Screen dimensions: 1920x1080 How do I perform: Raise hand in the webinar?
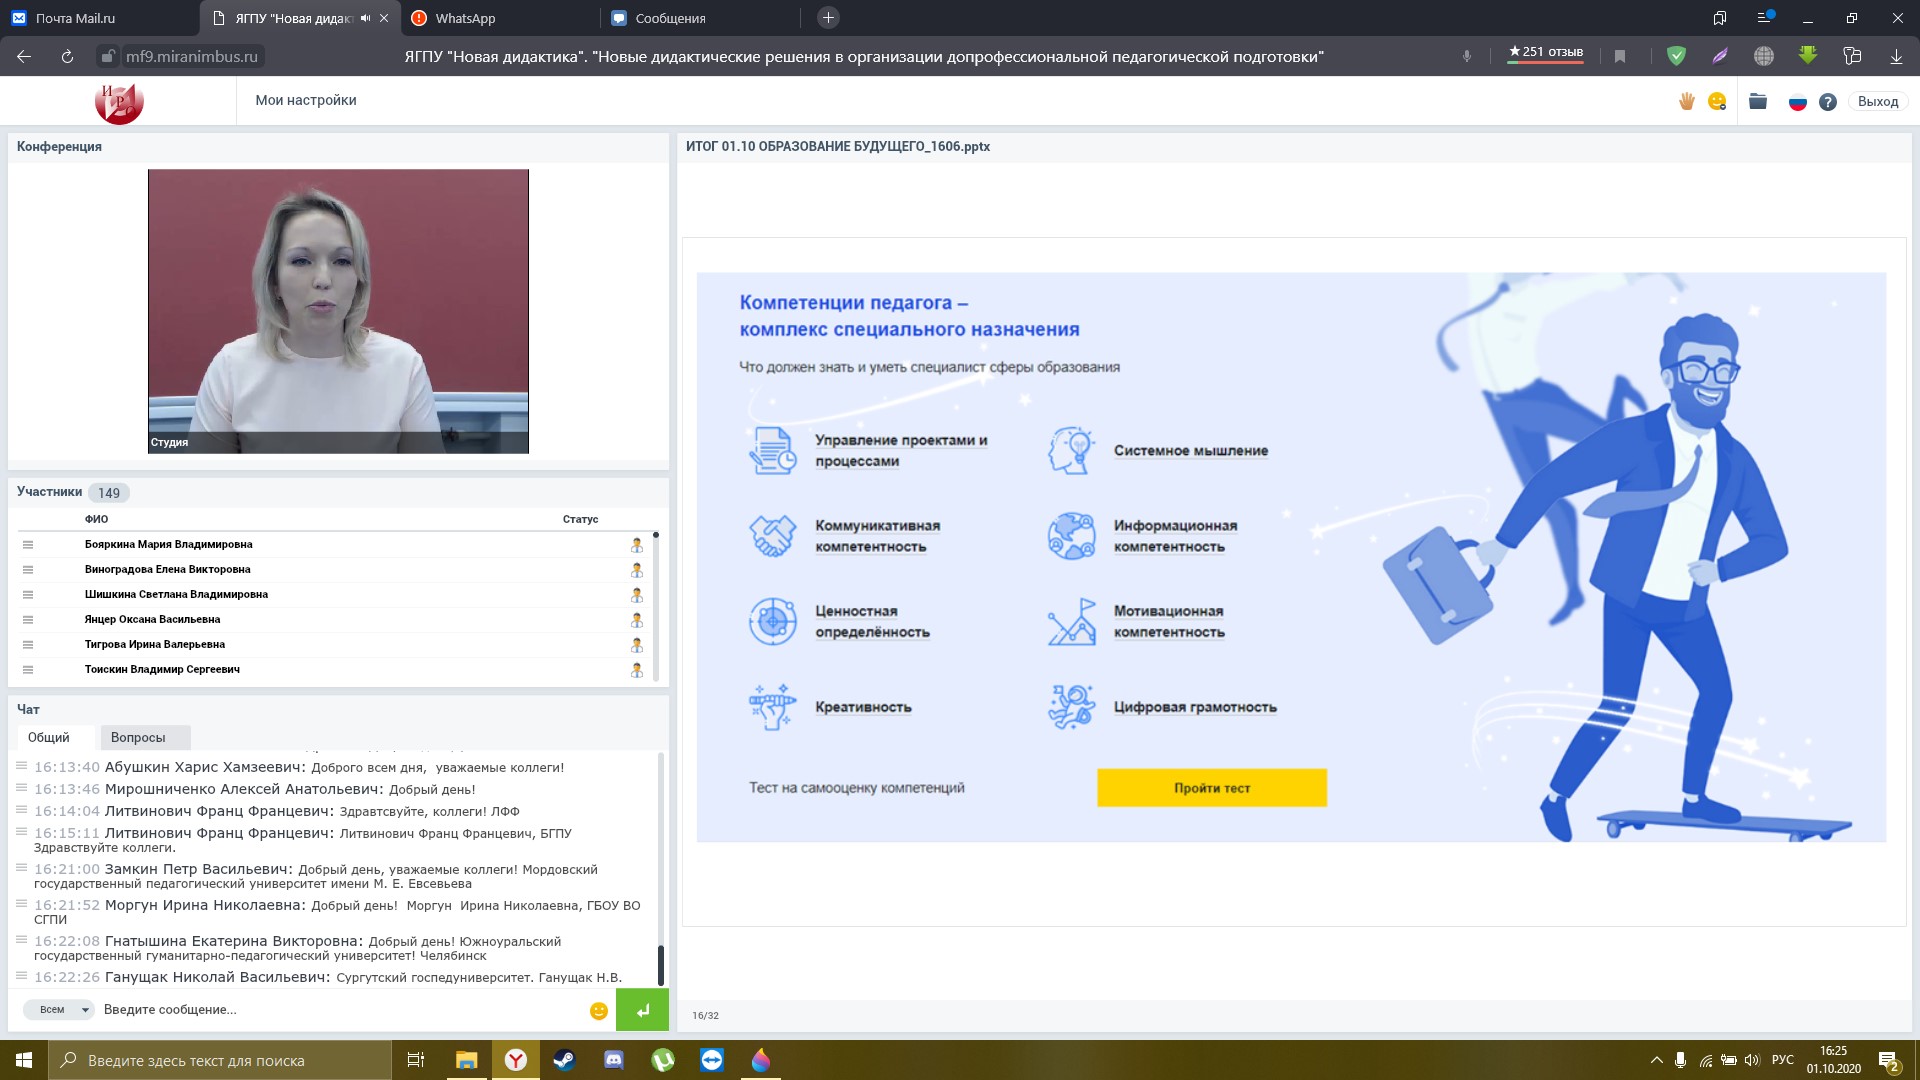1687,101
